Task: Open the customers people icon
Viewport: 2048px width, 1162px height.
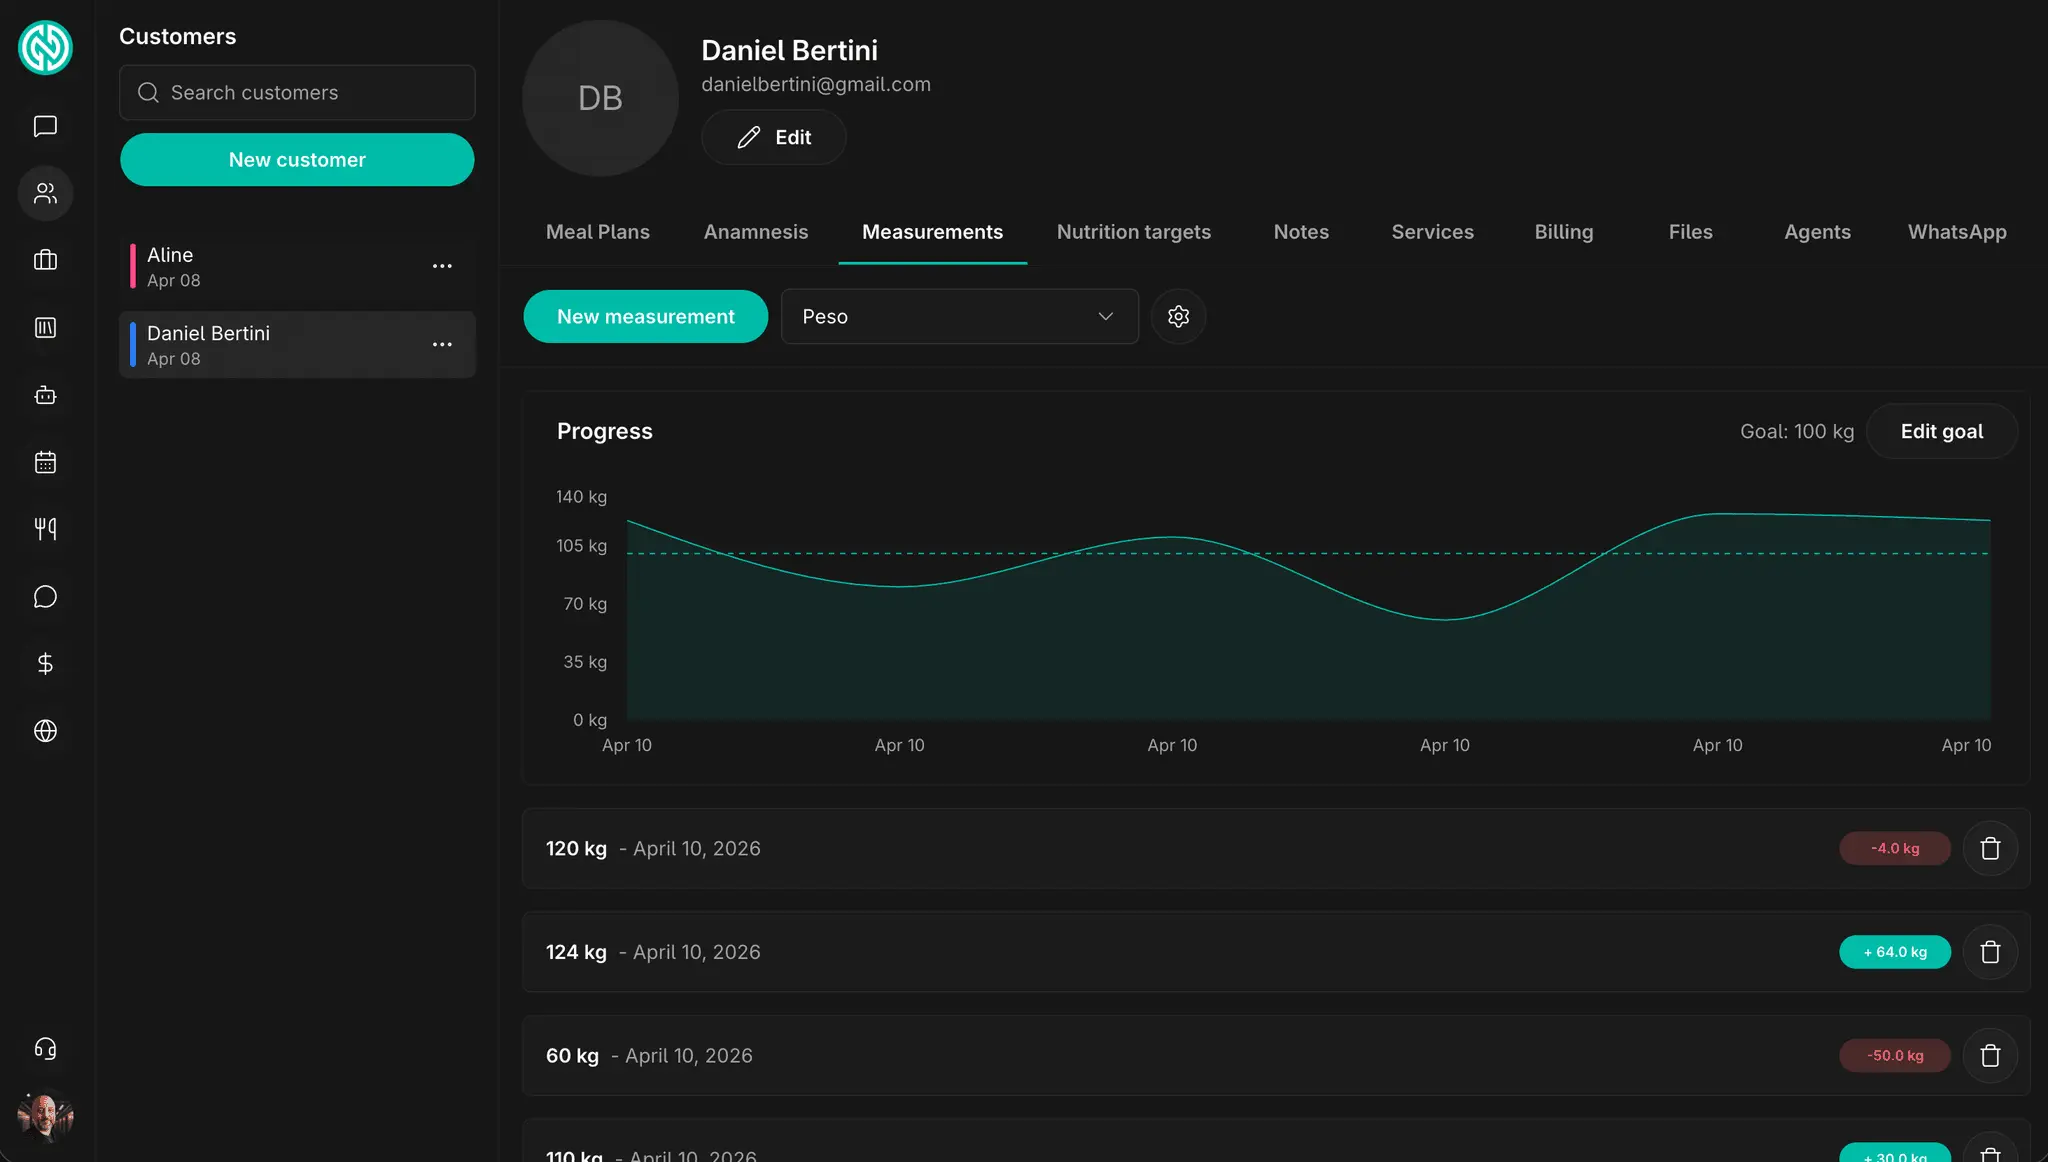Action: 45,193
